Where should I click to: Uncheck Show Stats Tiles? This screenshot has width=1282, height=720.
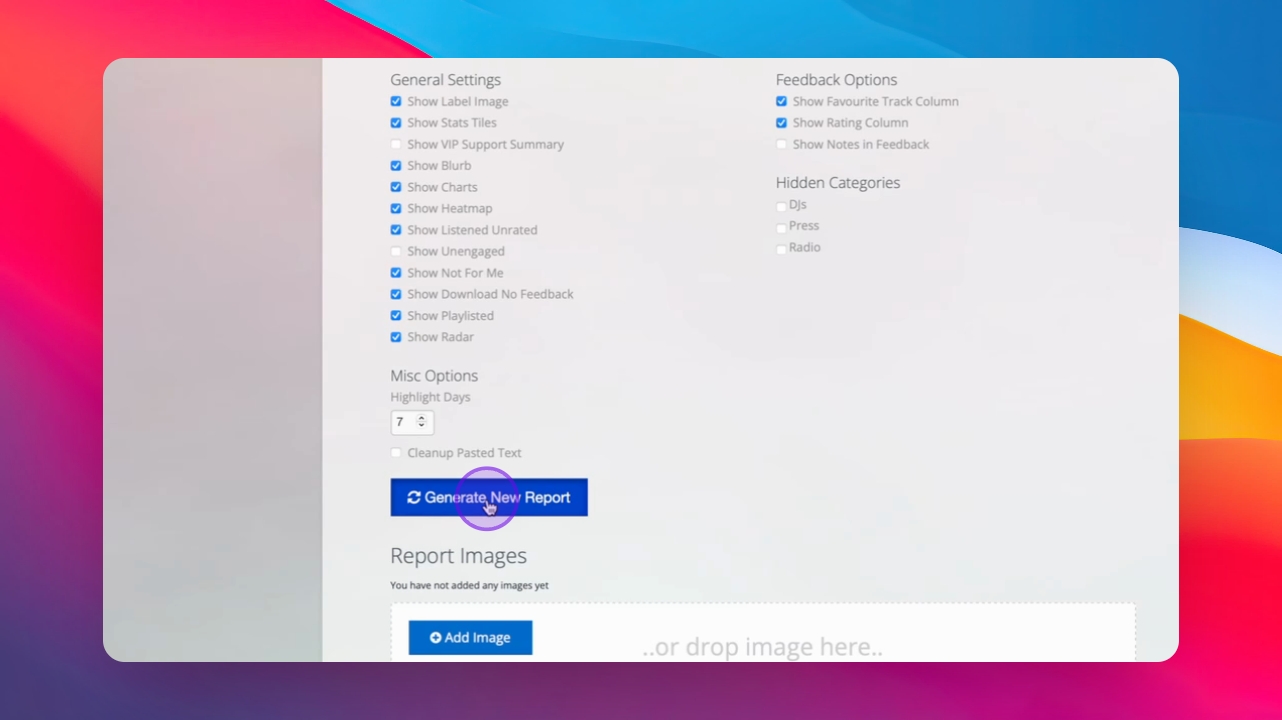[396, 123]
